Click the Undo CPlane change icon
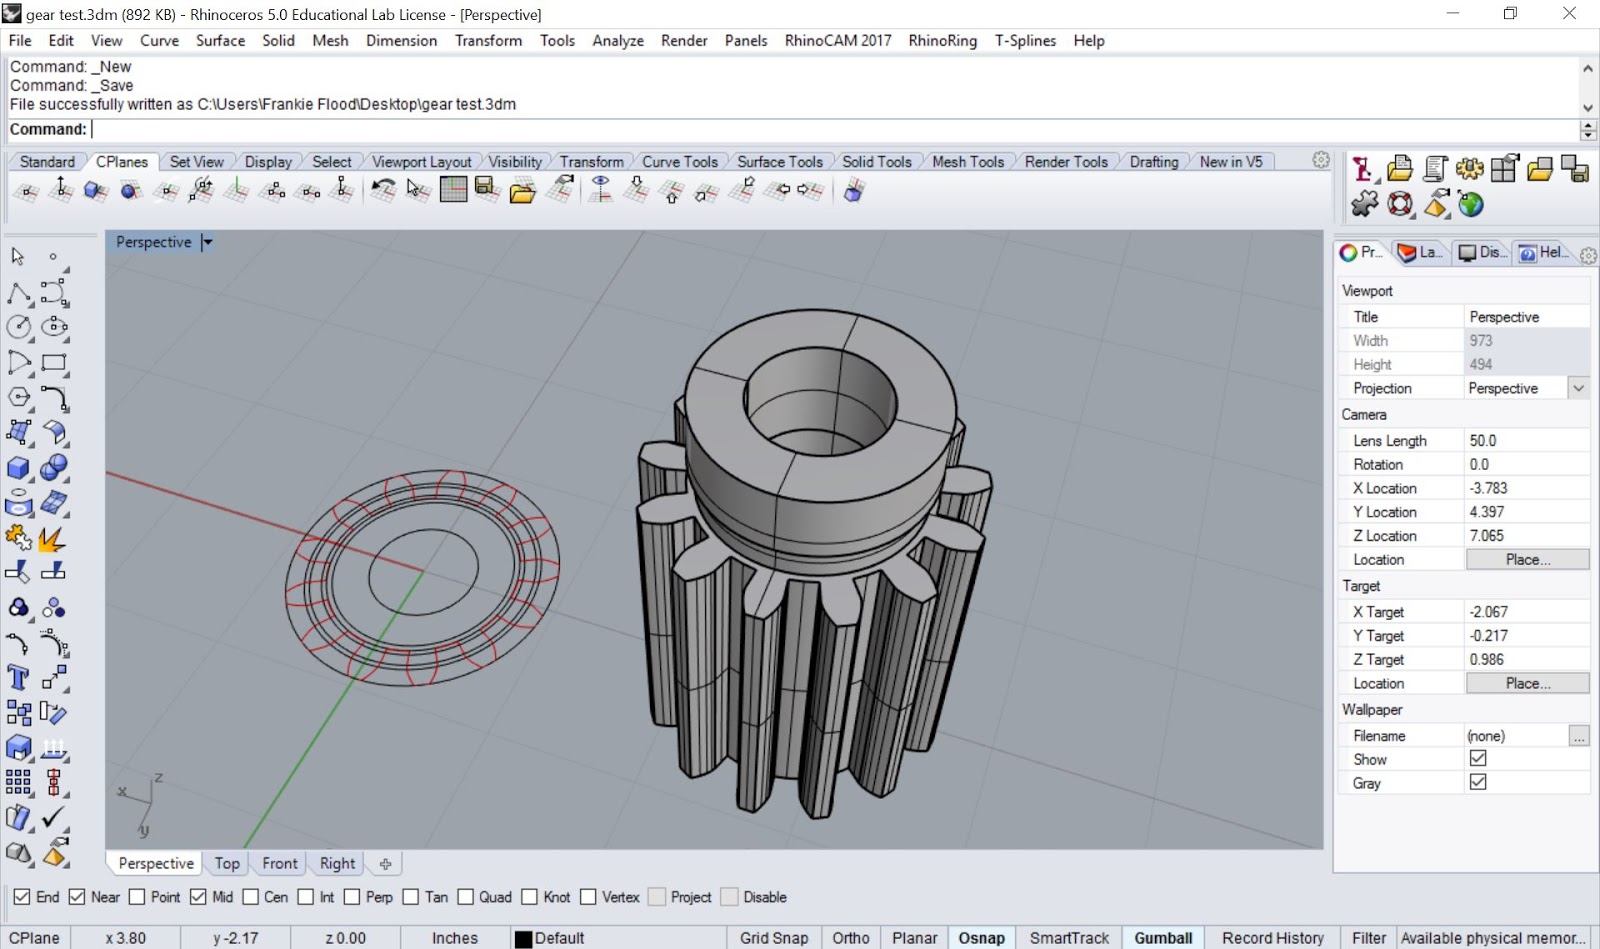Viewport: 1600px width, 949px height. [x=382, y=190]
